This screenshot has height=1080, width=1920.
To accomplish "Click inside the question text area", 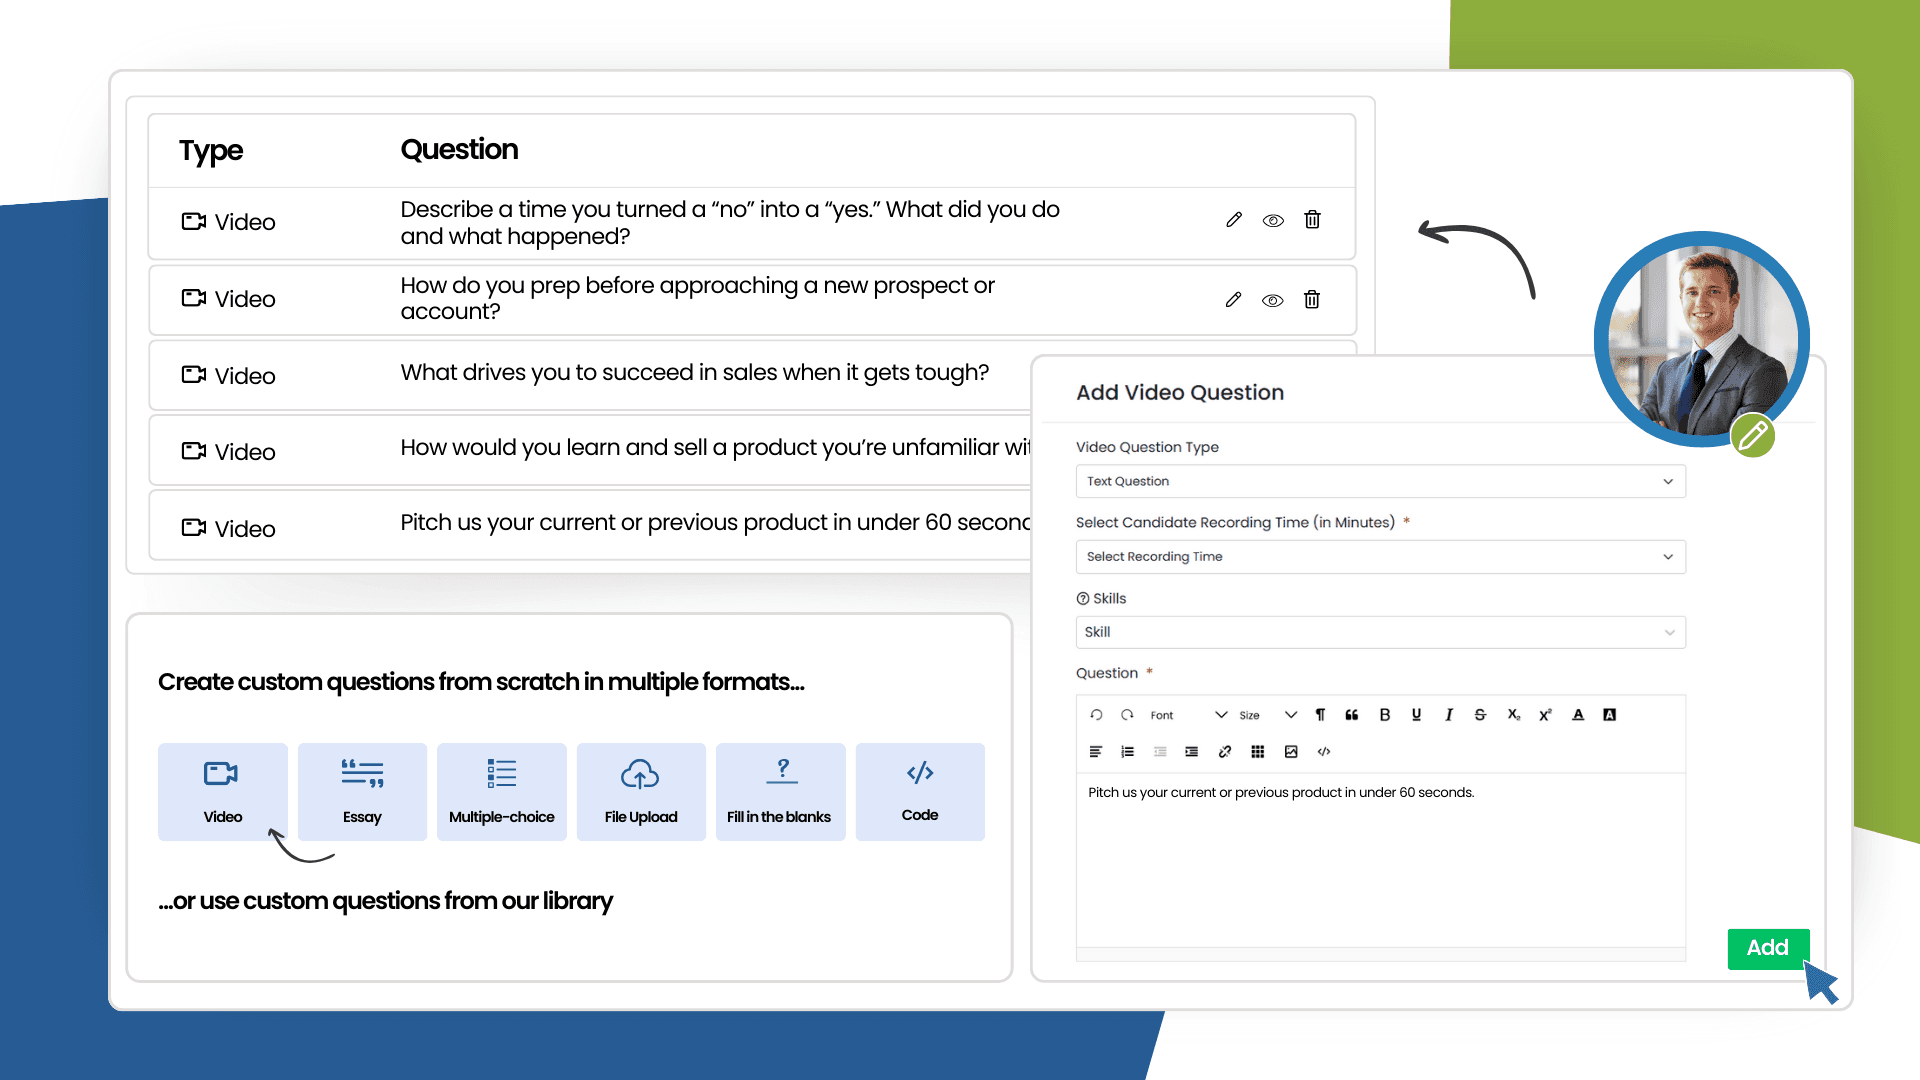I will point(1380,860).
